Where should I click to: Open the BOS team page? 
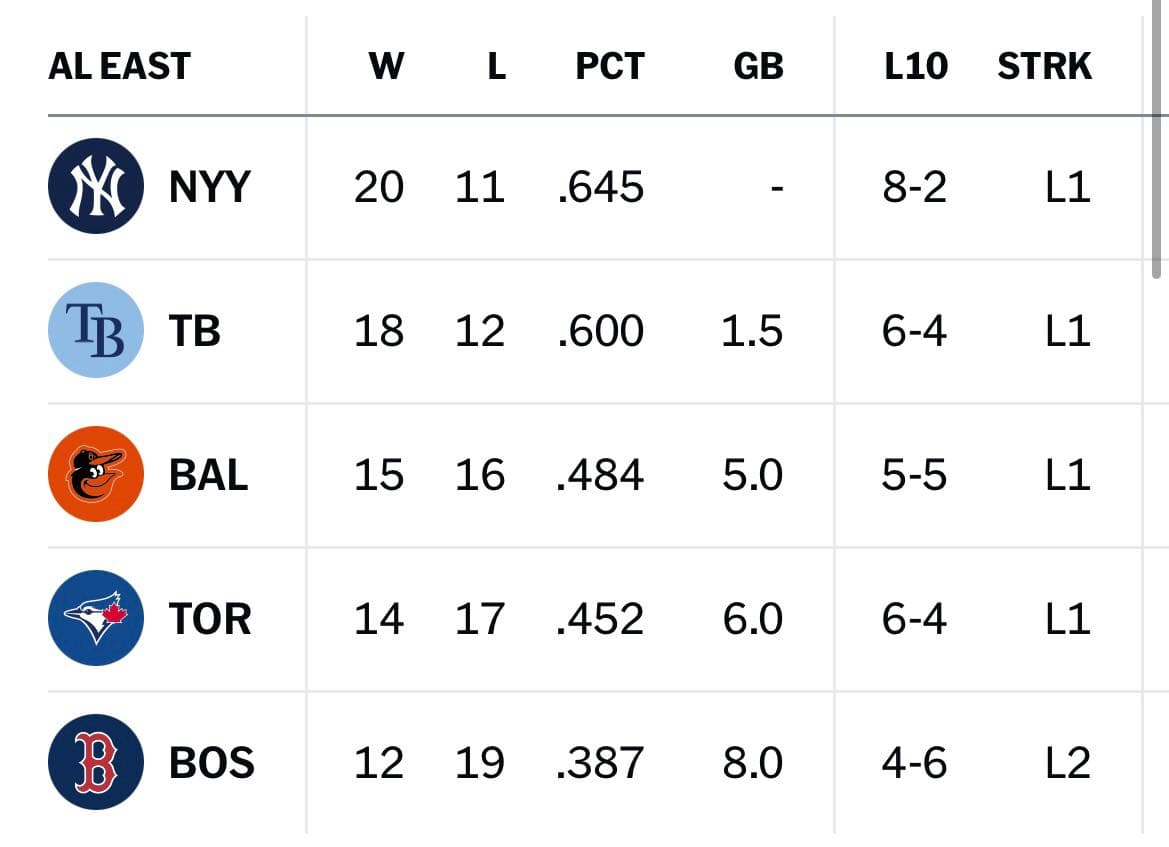212,763
